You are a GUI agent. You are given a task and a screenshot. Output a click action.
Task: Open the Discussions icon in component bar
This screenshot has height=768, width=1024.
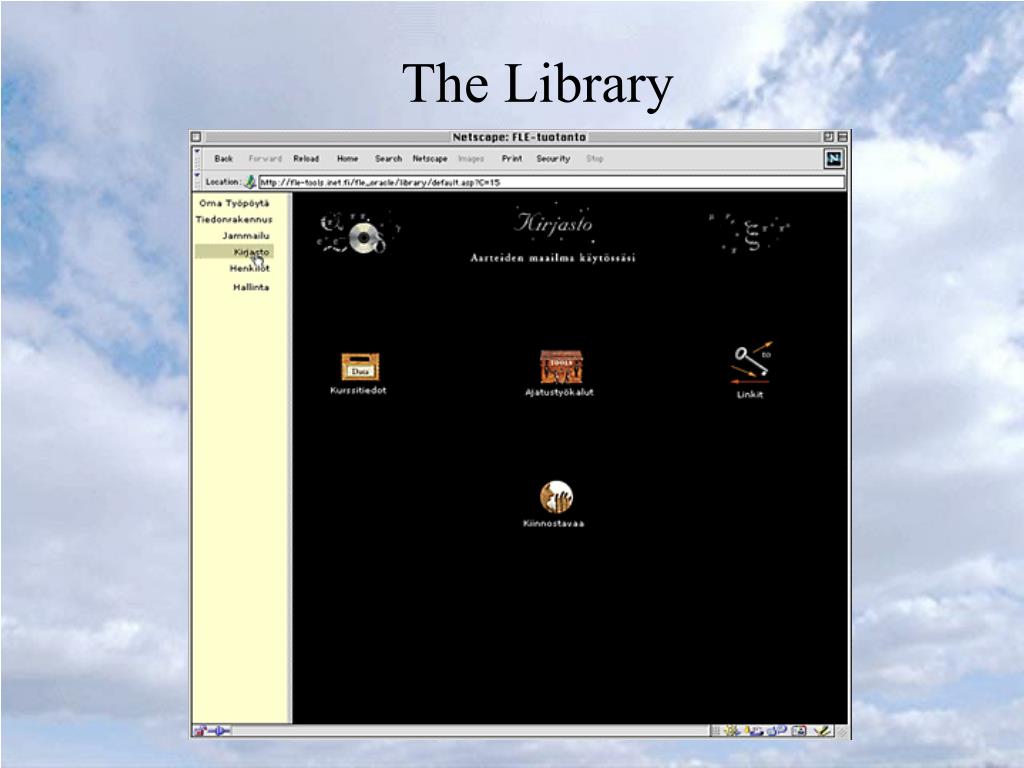pos(777,731)
